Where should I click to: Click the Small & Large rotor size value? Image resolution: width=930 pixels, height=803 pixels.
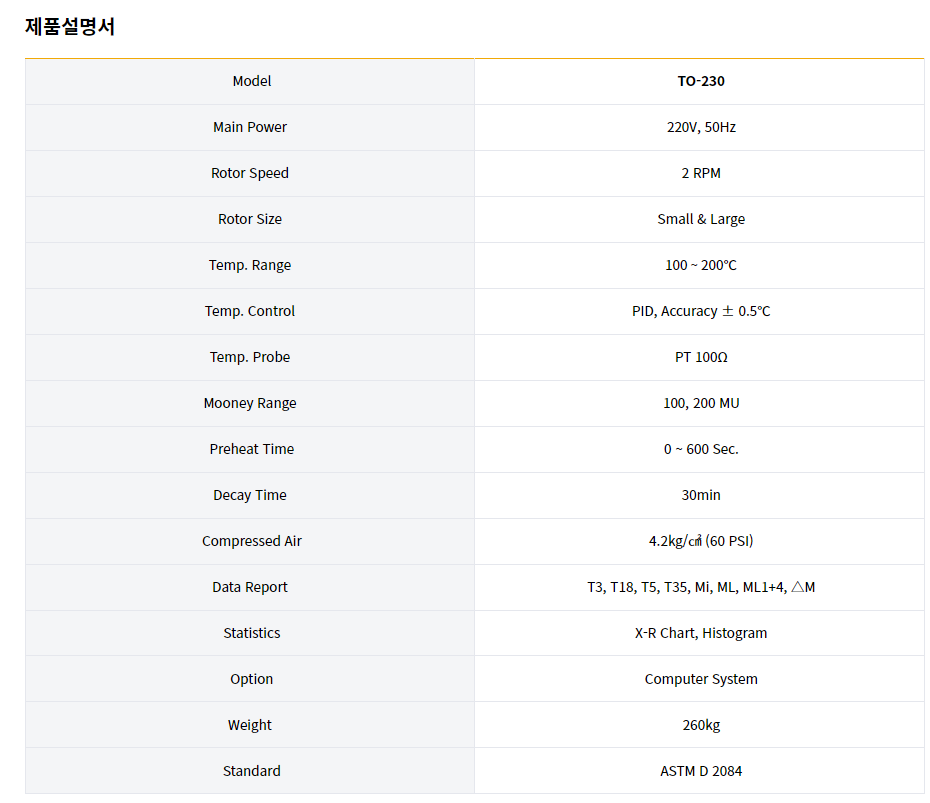tap(700, 219)
